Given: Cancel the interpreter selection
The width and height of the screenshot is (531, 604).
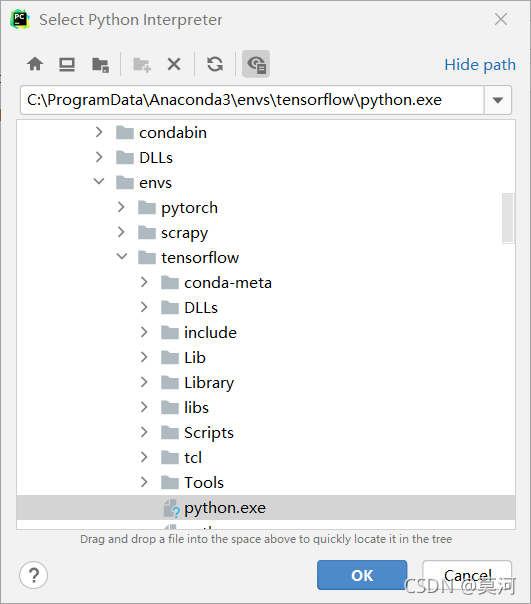Looking at the screenshot, I should (x=467, y=575).
